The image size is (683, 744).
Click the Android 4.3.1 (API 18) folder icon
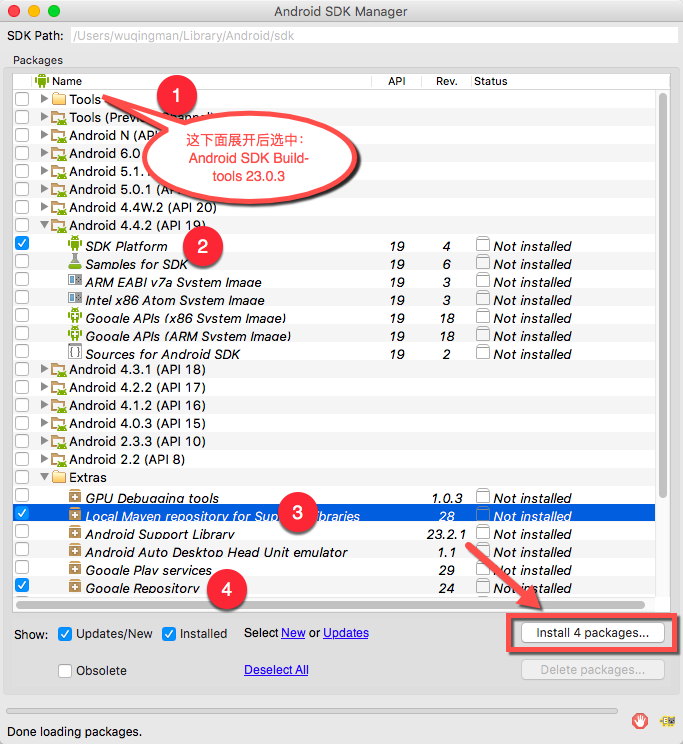(59, 370)
